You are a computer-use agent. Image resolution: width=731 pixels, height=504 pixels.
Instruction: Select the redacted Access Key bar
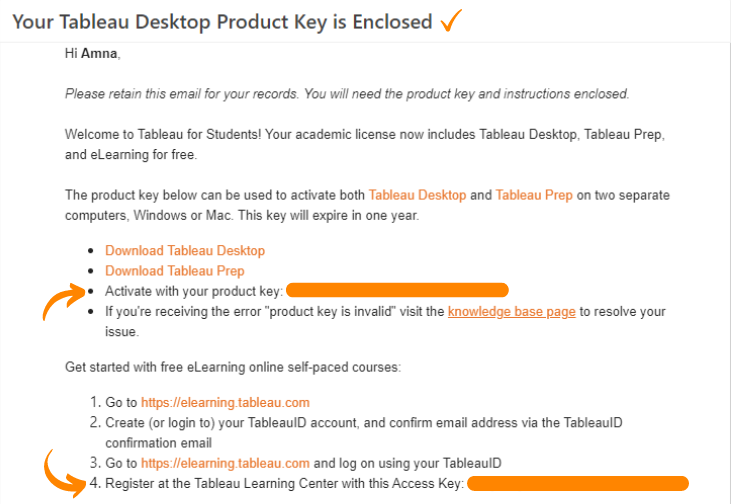(x=578, y=483)
